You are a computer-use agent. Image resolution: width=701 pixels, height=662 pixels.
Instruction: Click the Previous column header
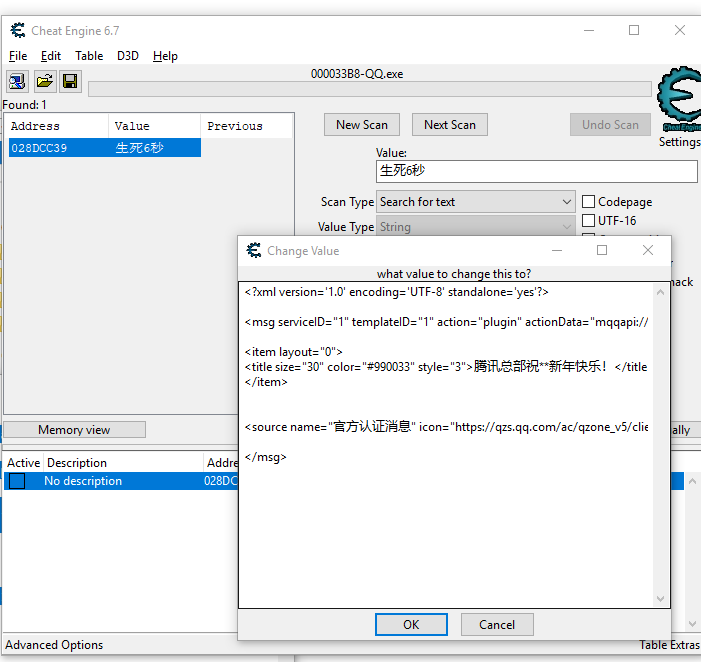(247, 126)
